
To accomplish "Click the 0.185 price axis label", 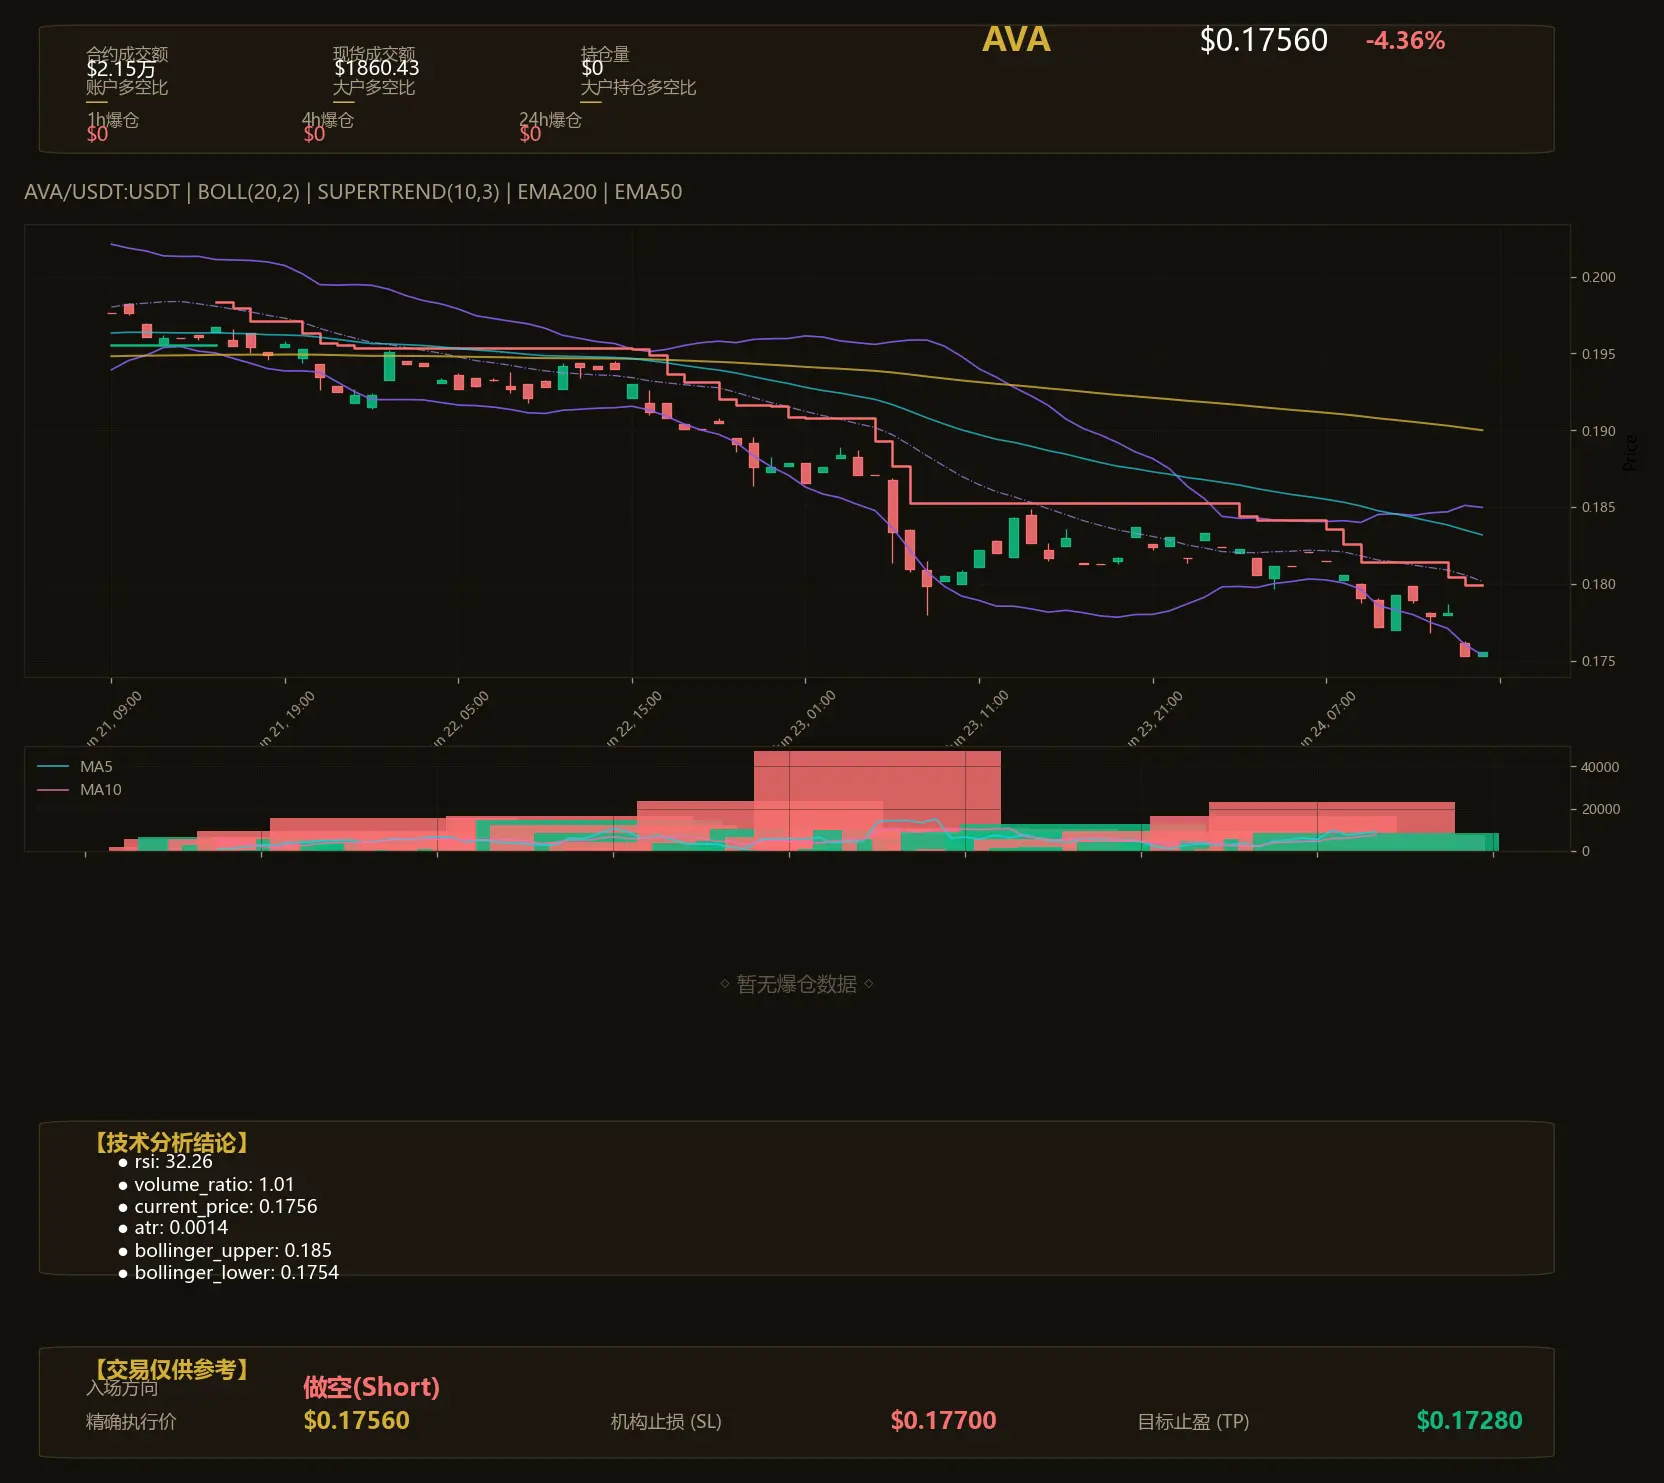I will [x=1598, y=507].
